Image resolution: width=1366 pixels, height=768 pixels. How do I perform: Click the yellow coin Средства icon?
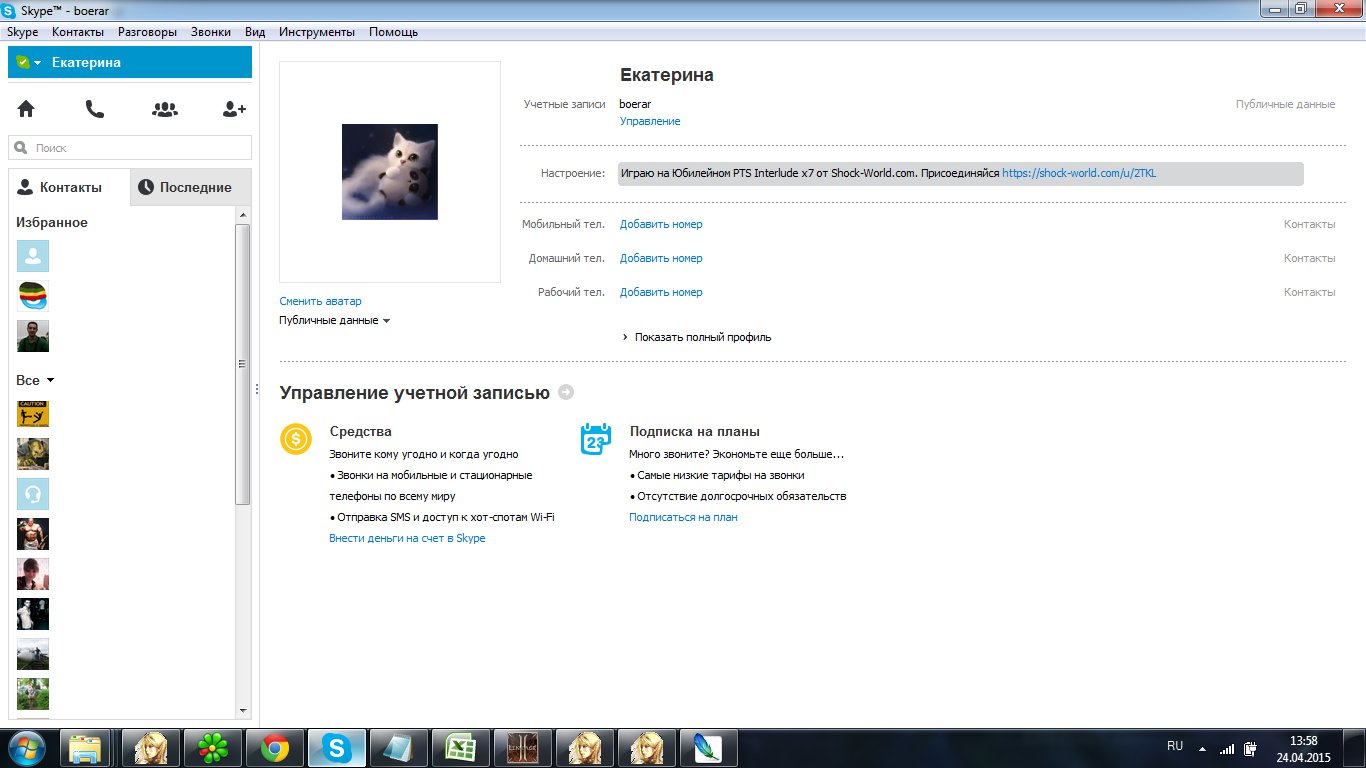pos(296,439)
